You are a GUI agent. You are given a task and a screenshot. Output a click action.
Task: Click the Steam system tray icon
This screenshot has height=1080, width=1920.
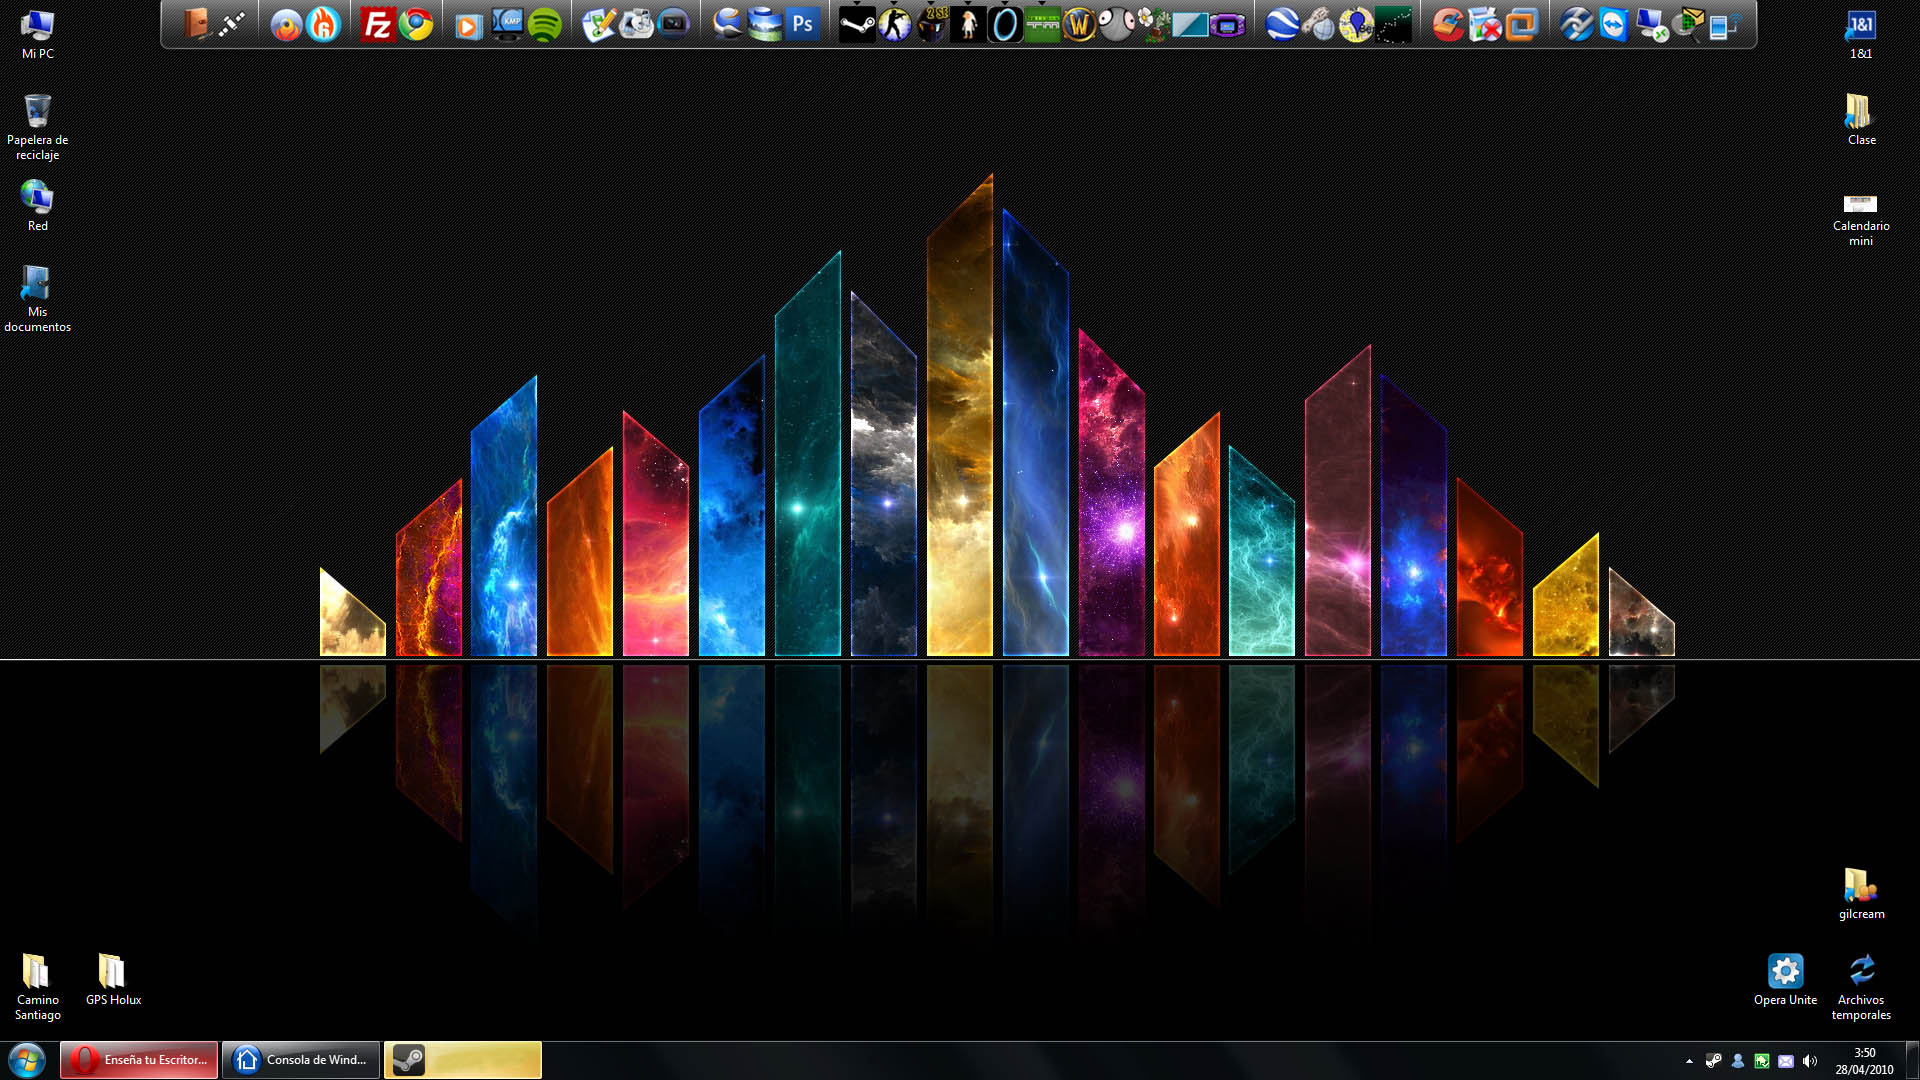pos(1714,1061)
